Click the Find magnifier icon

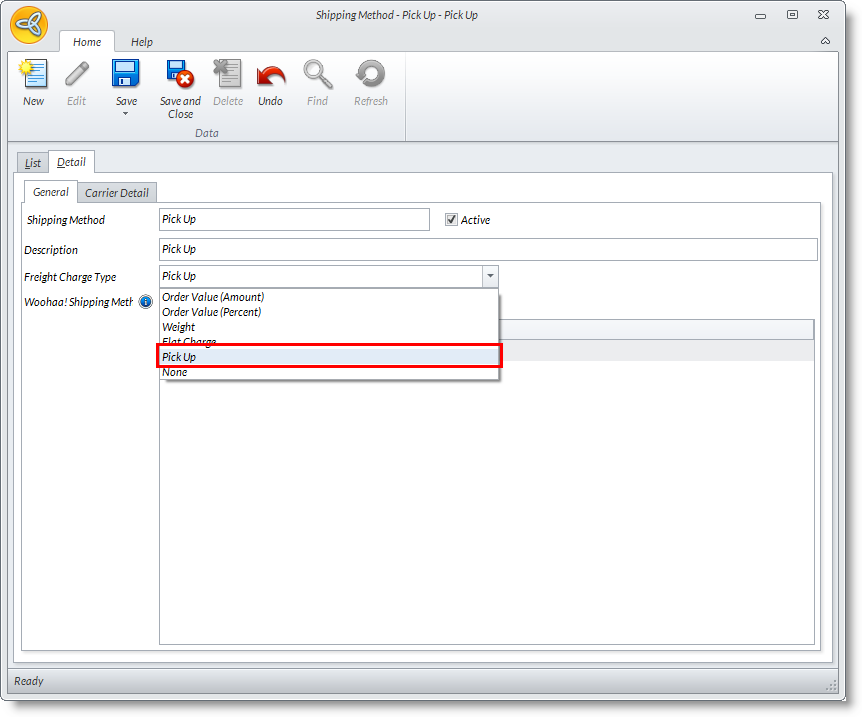click(317, 76)
